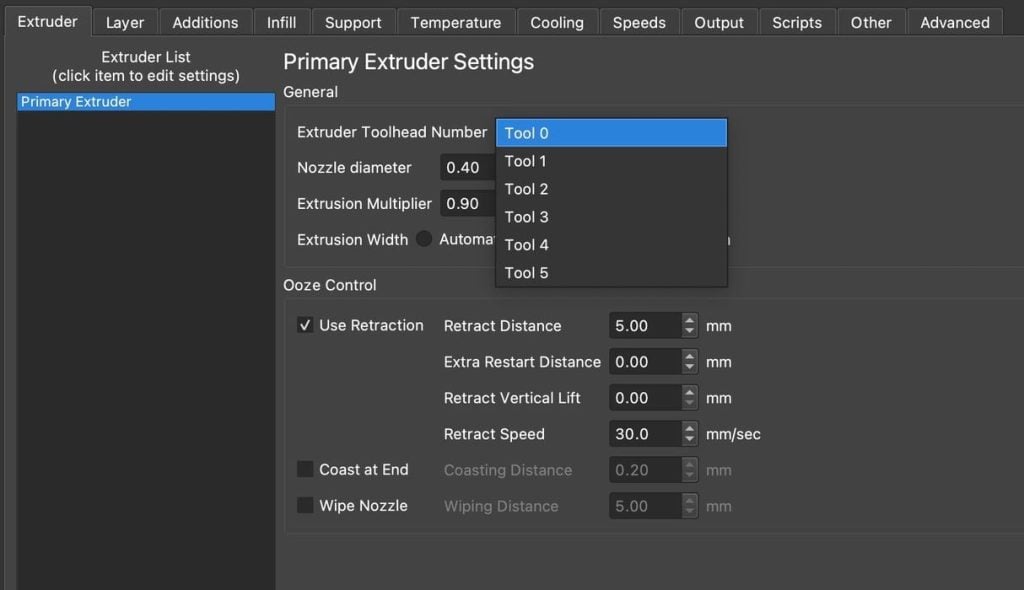Pick Tool 5 from the dropdown
Screen dimensions: 1024x590
610,273
